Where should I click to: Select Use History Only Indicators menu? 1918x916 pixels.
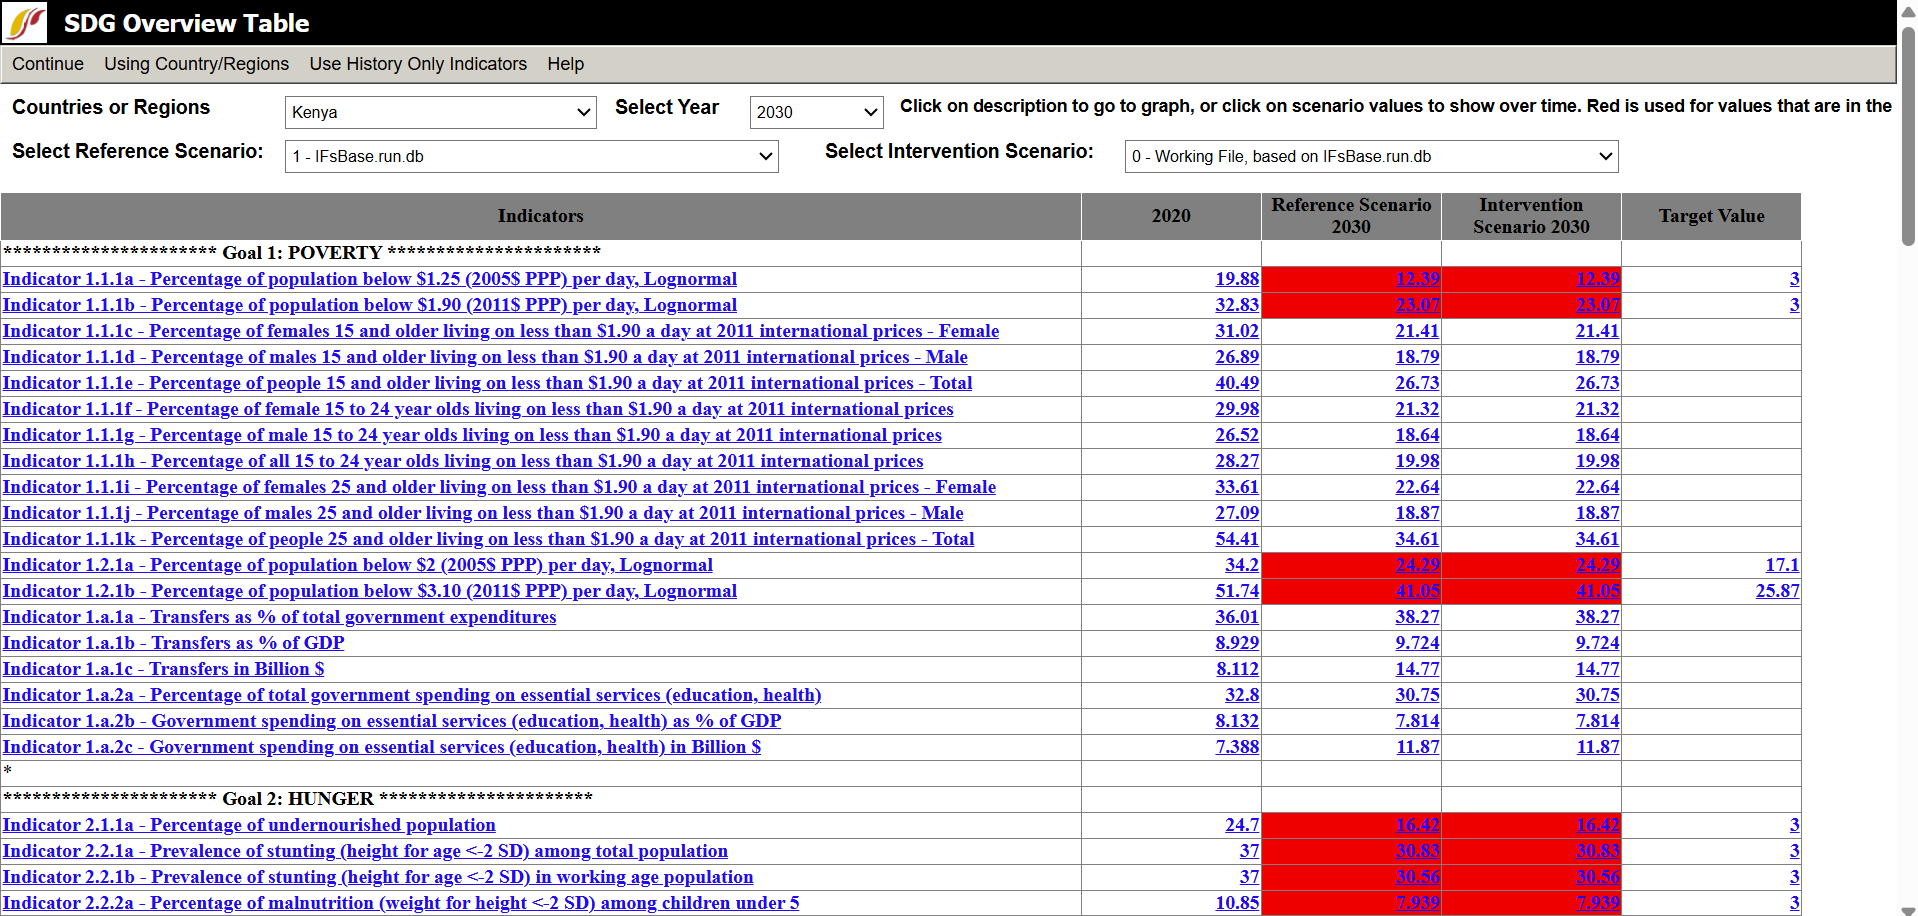(418, 64)
